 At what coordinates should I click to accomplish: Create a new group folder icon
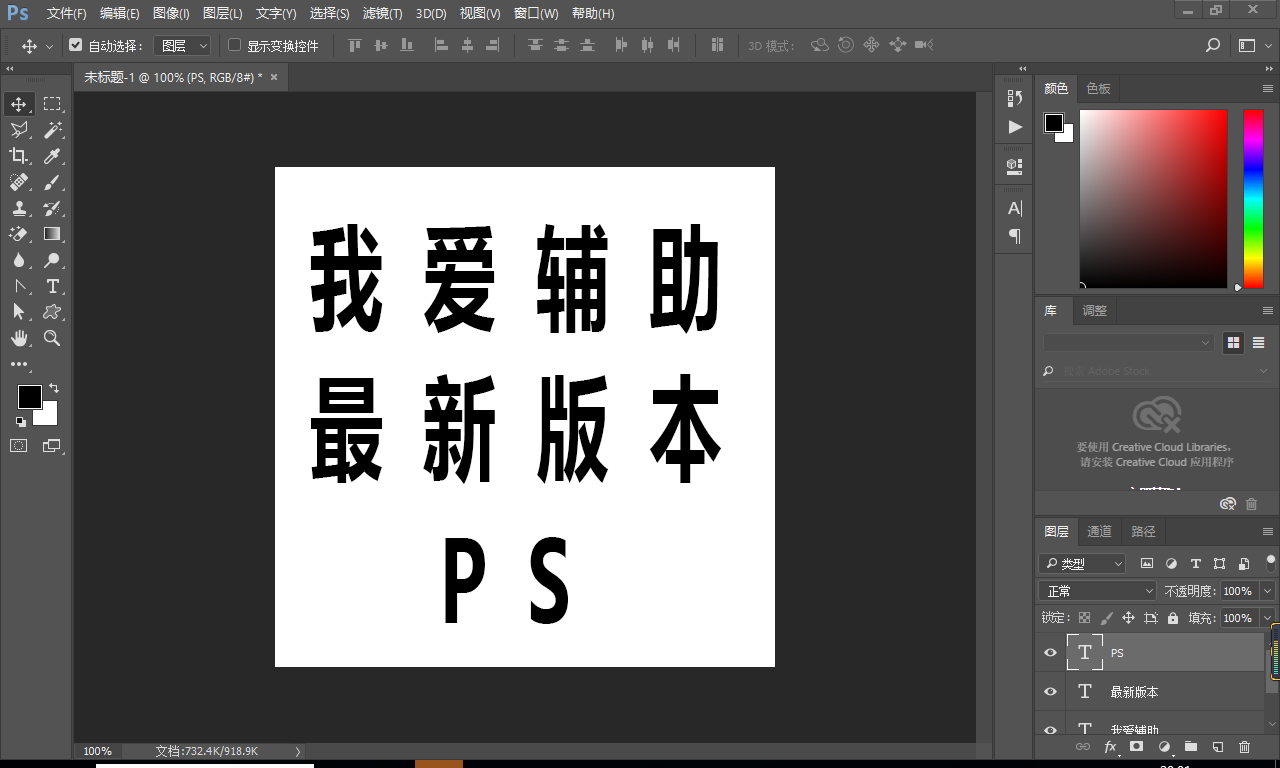coord(1190,747)
